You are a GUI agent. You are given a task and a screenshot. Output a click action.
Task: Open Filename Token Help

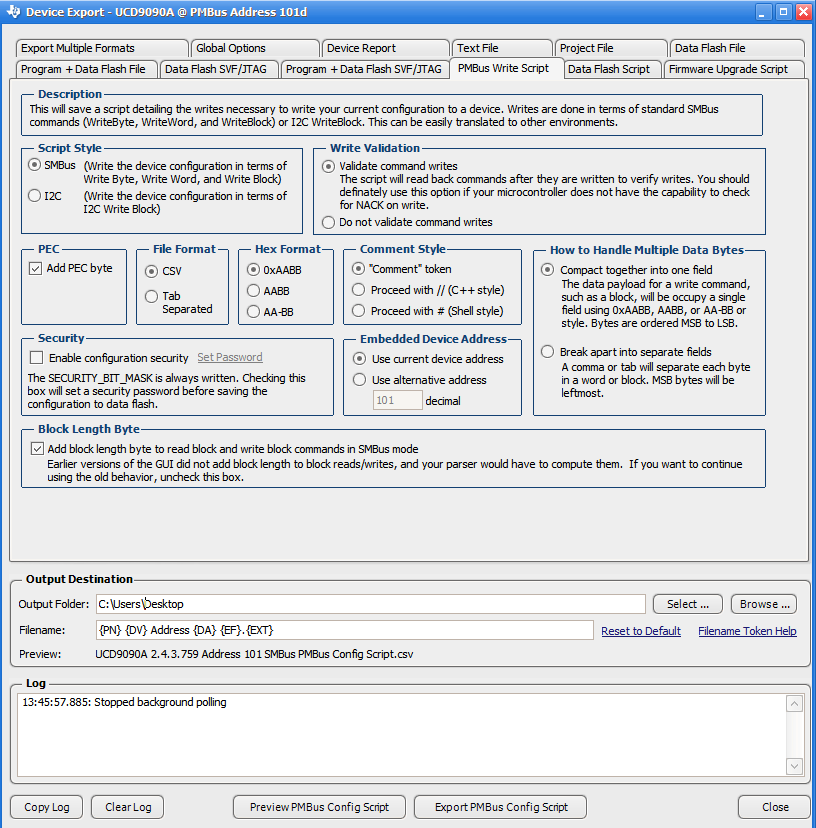pyautogui.click(x=747, y=630)
